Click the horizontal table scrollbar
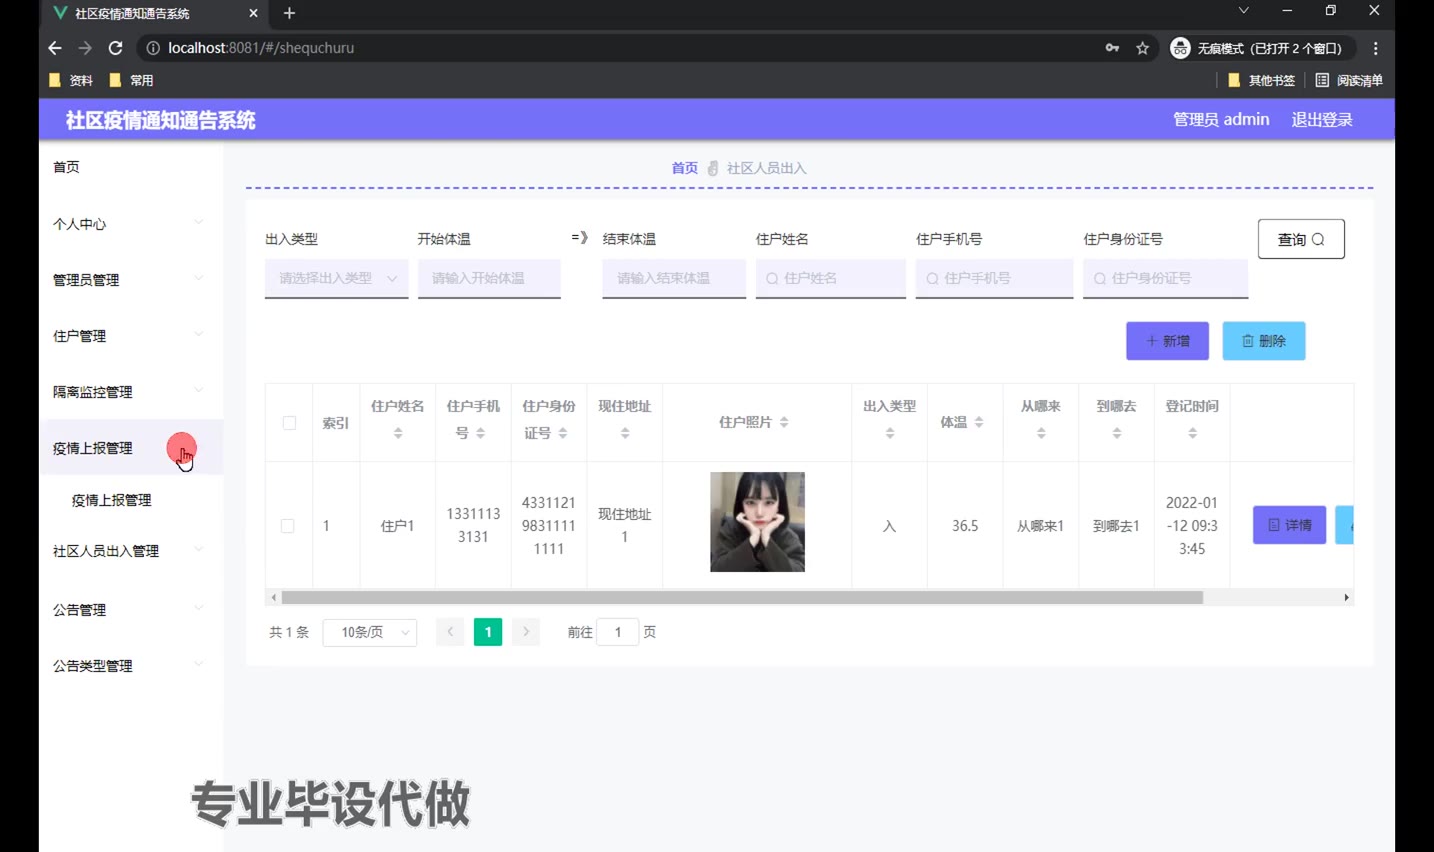The image size is (1434, 852). (741, 597)
